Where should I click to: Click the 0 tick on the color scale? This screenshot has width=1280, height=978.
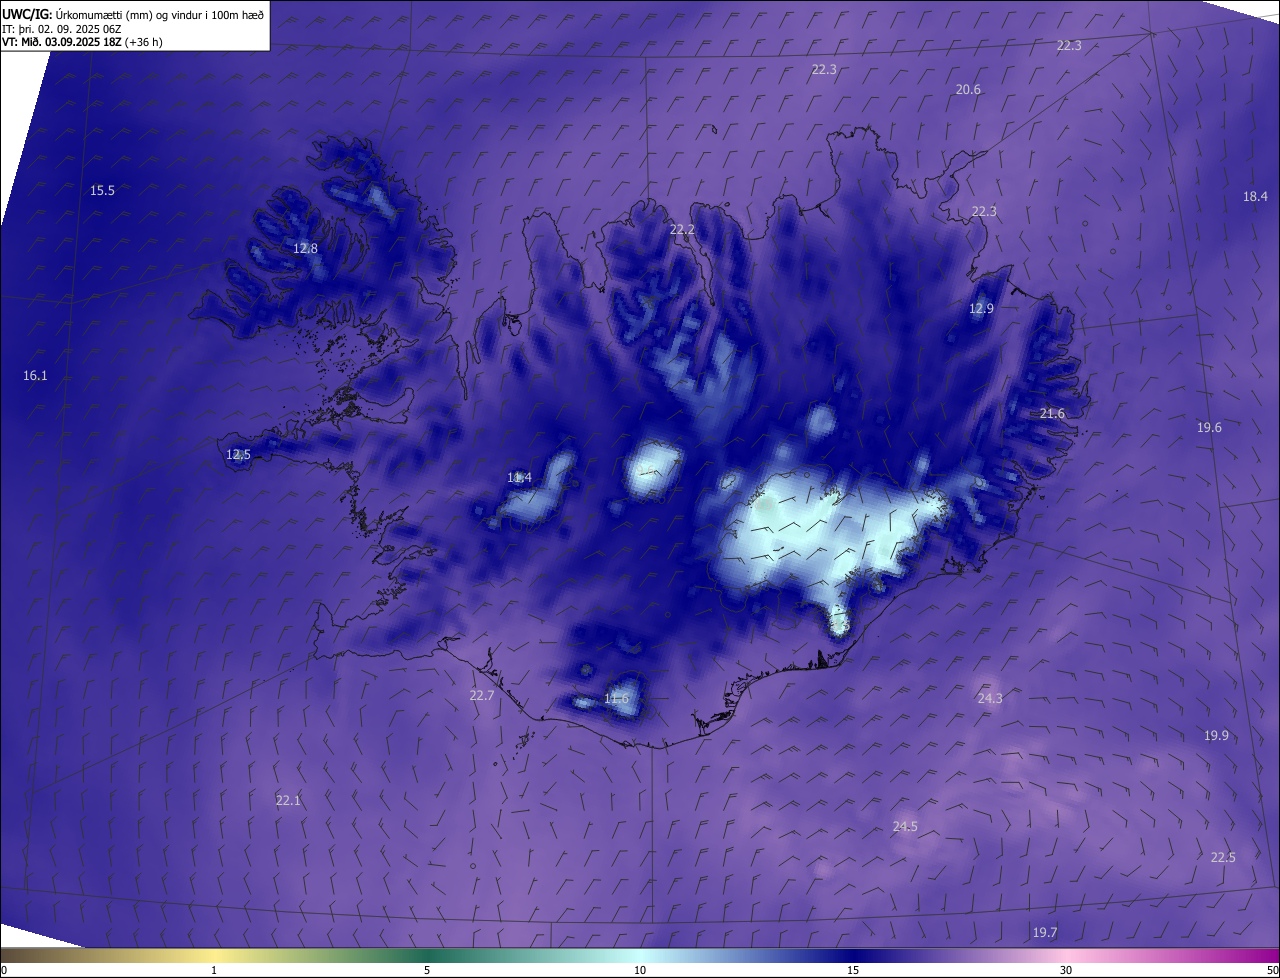click(x=4, y=971)
